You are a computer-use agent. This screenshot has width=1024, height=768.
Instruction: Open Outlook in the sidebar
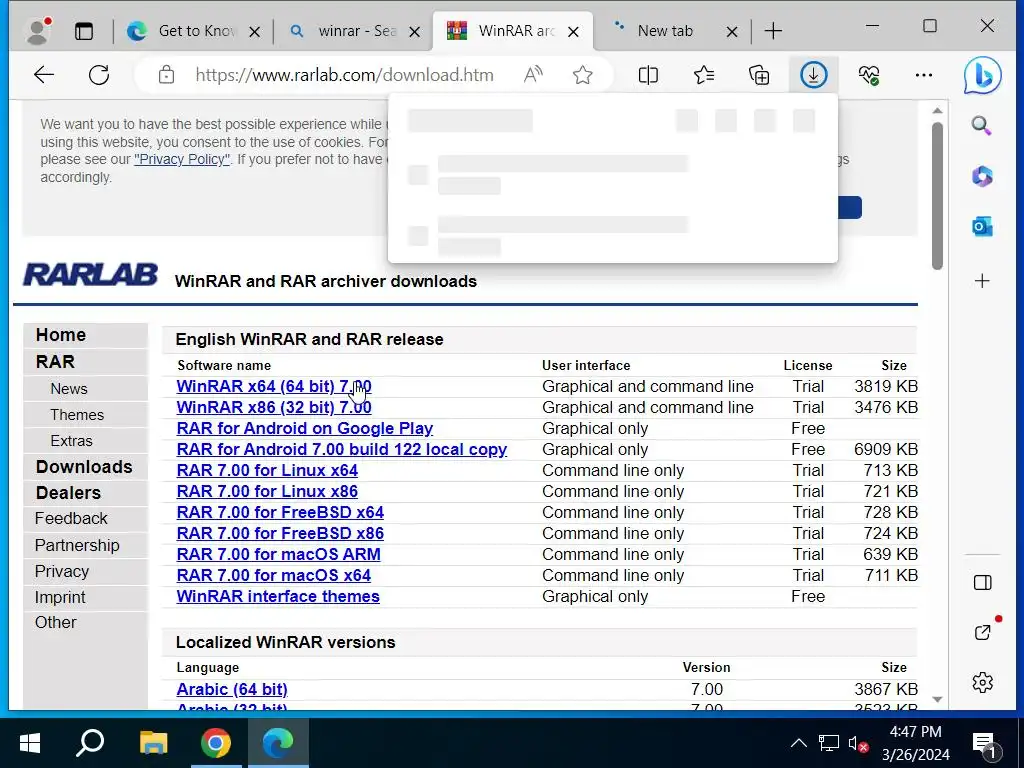982,227
